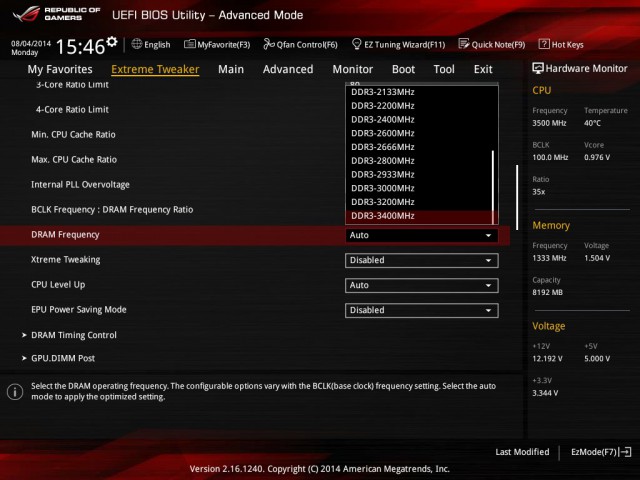Click CPU frequency 3500 MHz value
The width and height of the screenshot is (640, 480).
549,123
